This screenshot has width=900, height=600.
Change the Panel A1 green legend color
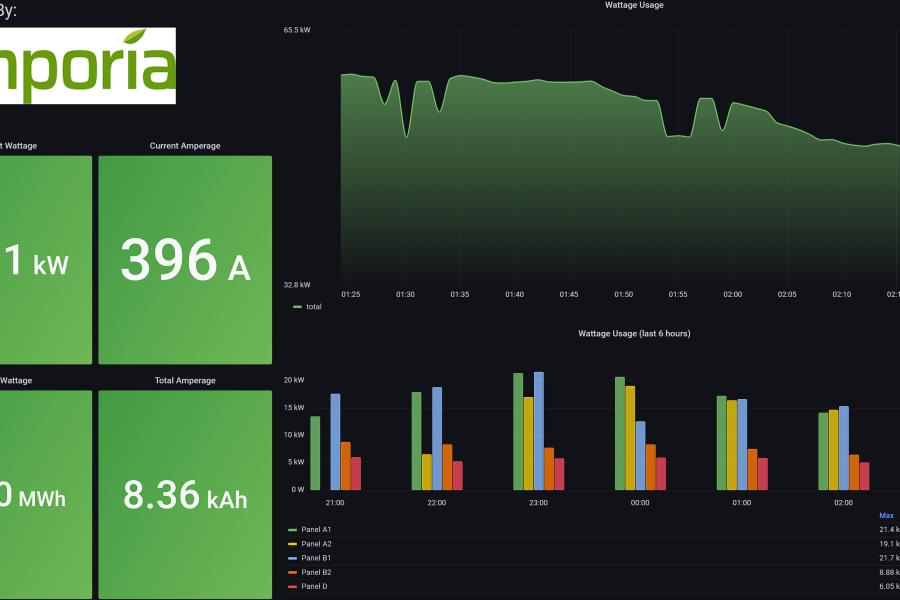point(292,529)
